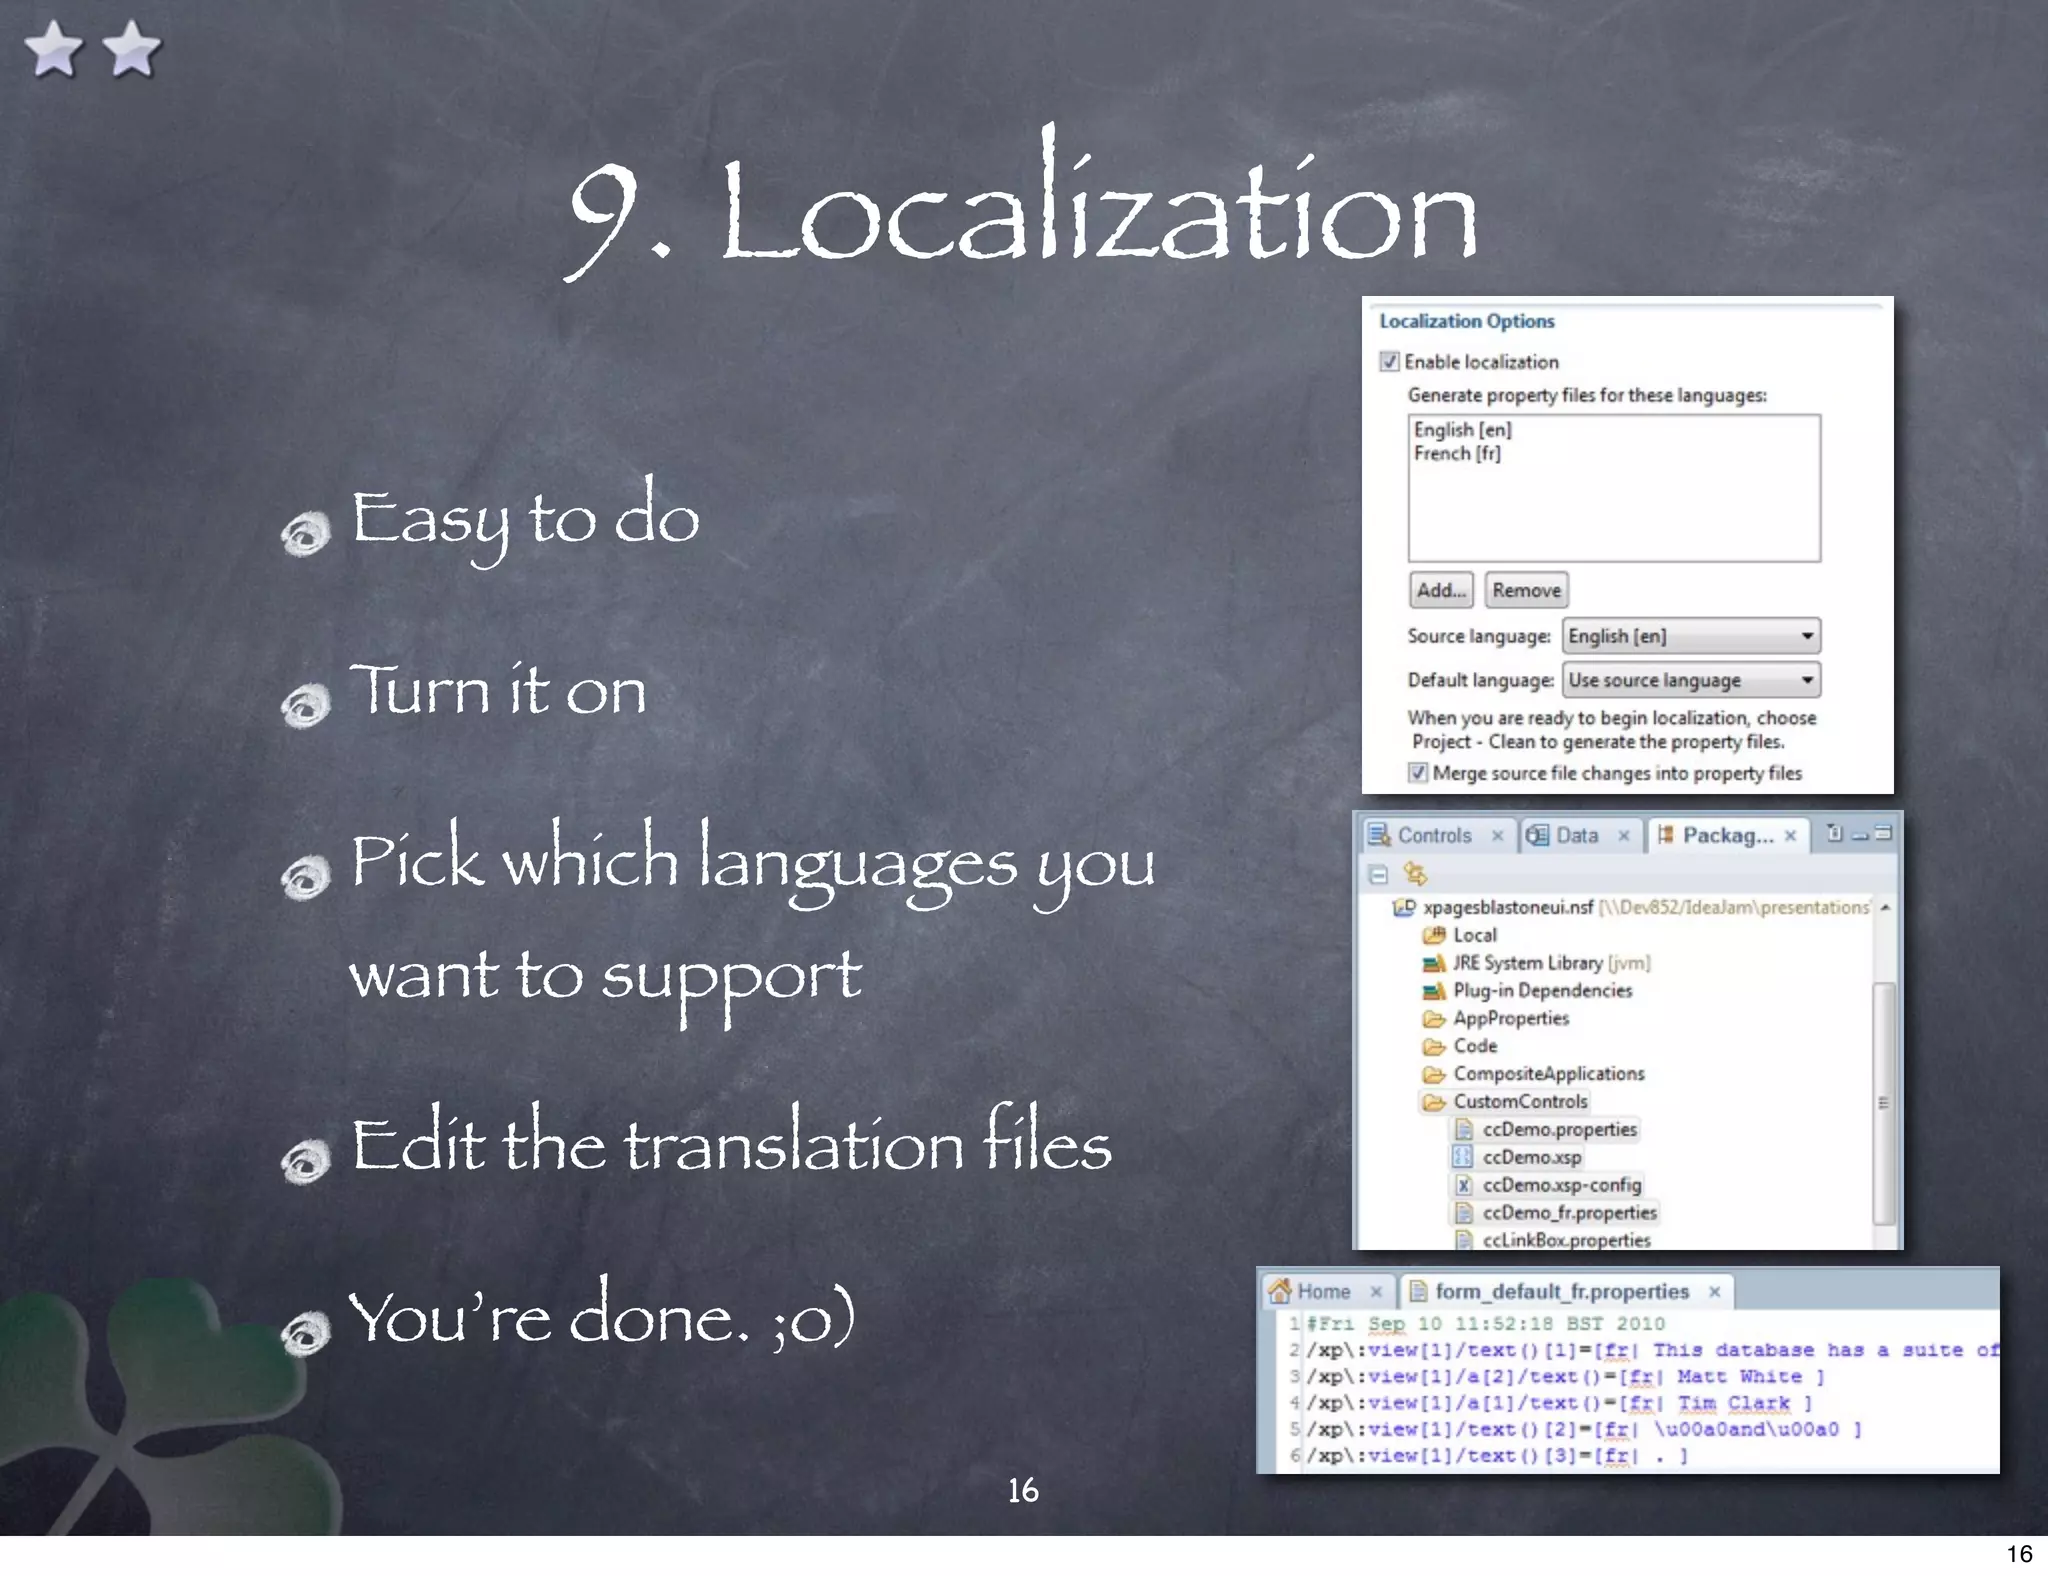The height and width of the screenshot is (1576, 2048).
Task: Select the Code folder label
Action: pyautogui.click(x=1475, y=1046)
